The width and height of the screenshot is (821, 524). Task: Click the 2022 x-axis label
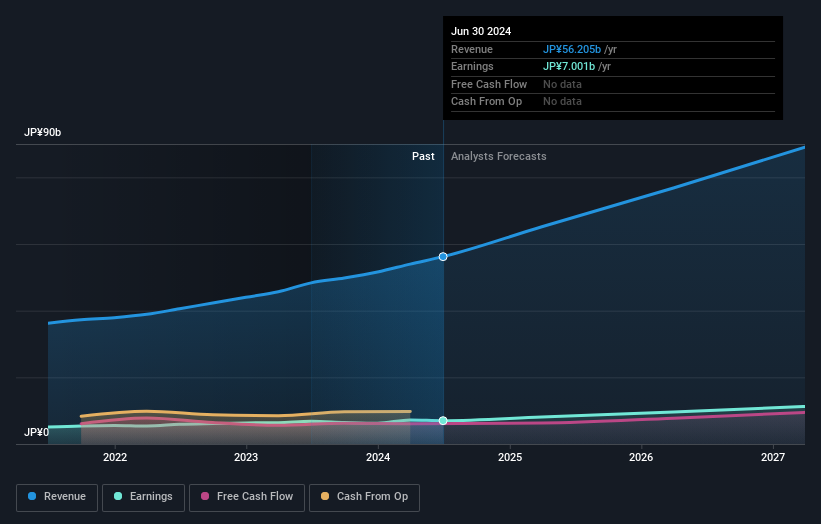(x=115, y=458)
